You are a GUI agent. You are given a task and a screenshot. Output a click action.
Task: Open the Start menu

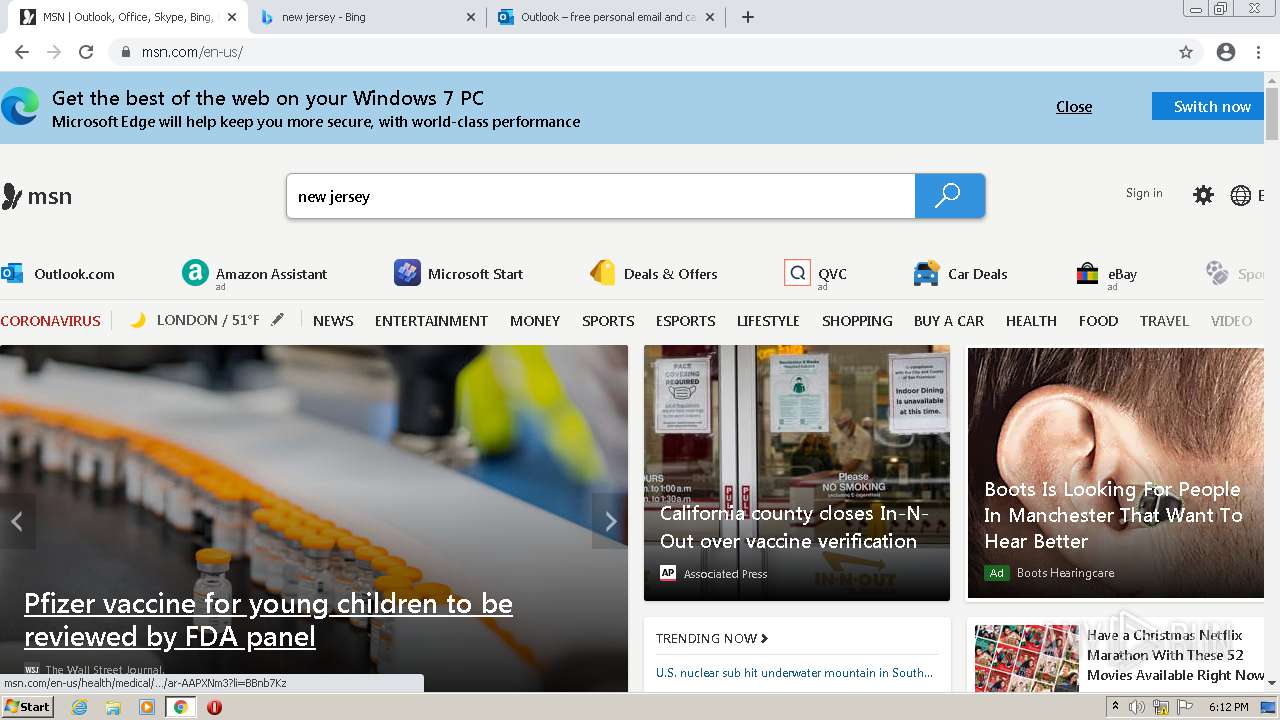pos(28,707)
